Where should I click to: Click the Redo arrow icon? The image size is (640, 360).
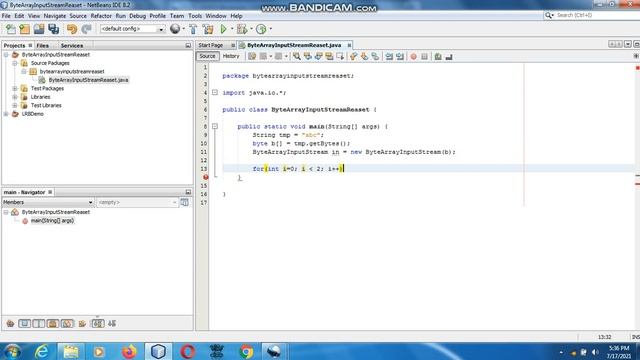tap(86, 29)
